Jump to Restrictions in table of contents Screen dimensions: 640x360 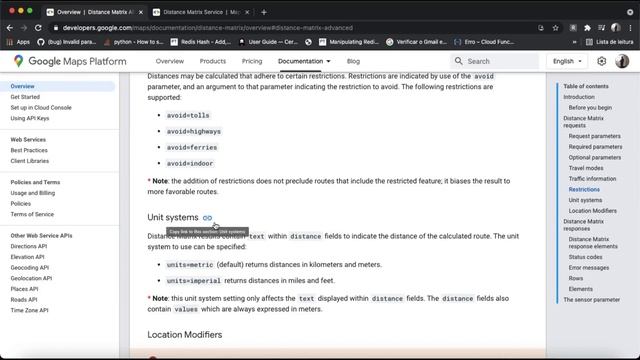tap(584, 189)
